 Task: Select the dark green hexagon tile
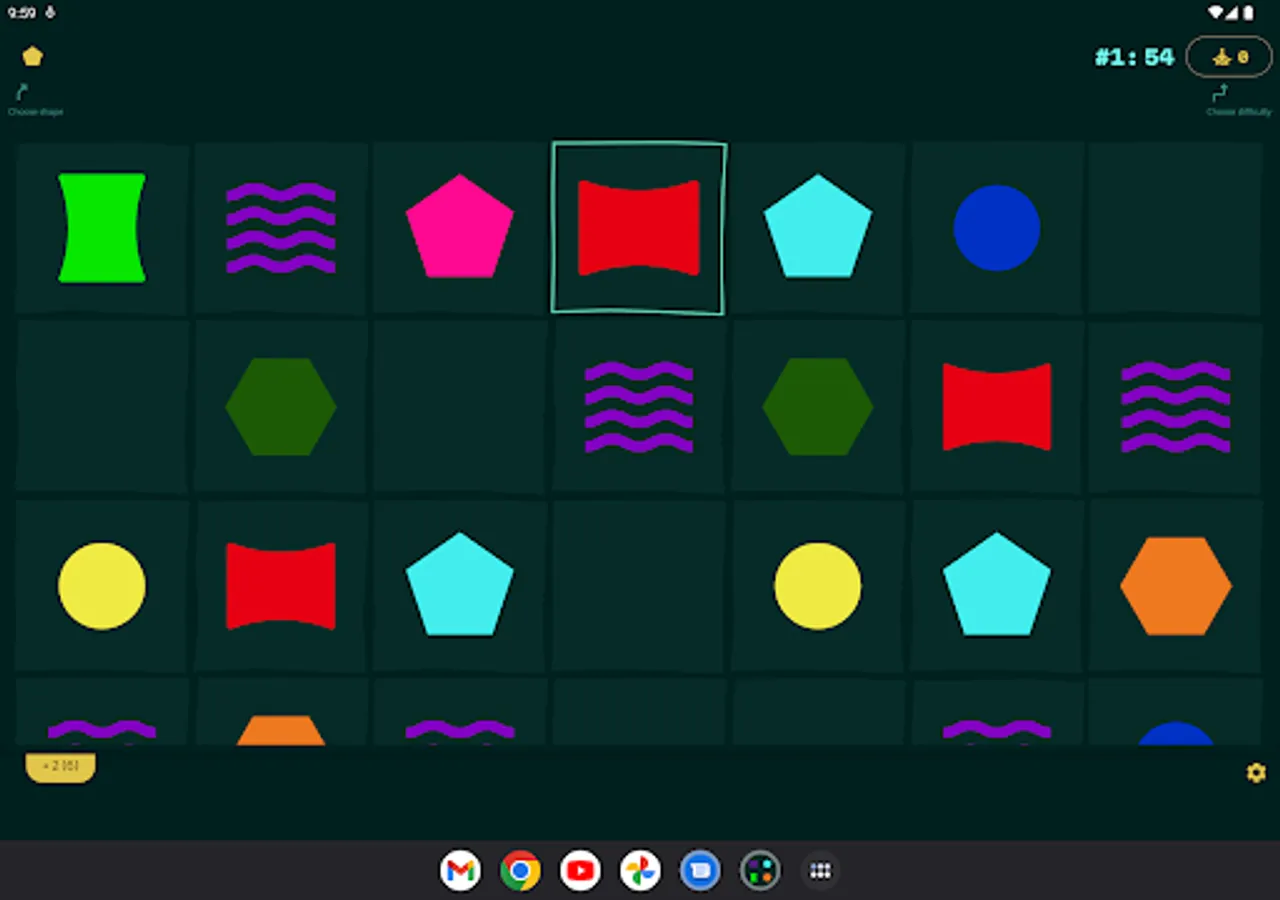(281, 406)
